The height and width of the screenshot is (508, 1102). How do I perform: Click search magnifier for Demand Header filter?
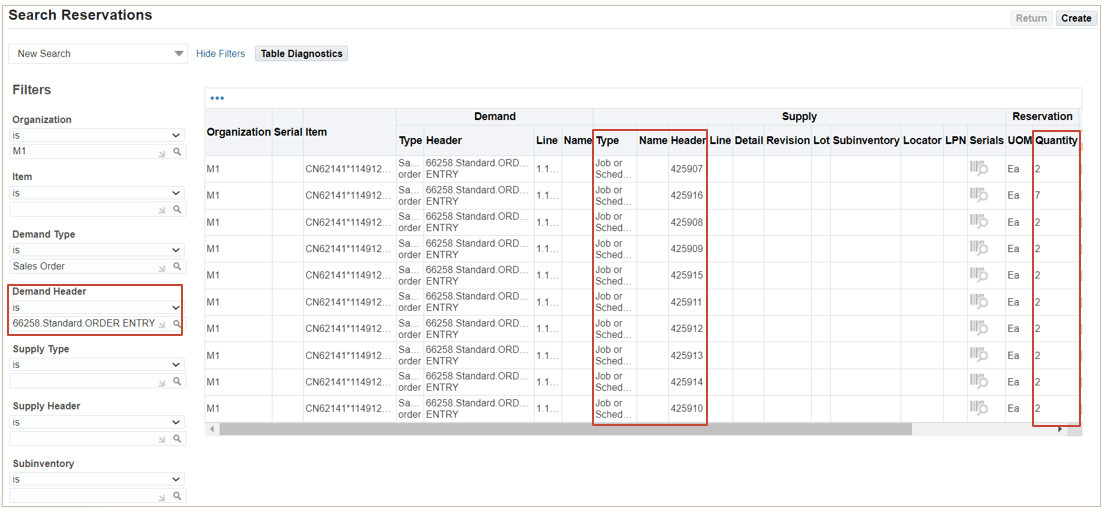click(178, 324)
